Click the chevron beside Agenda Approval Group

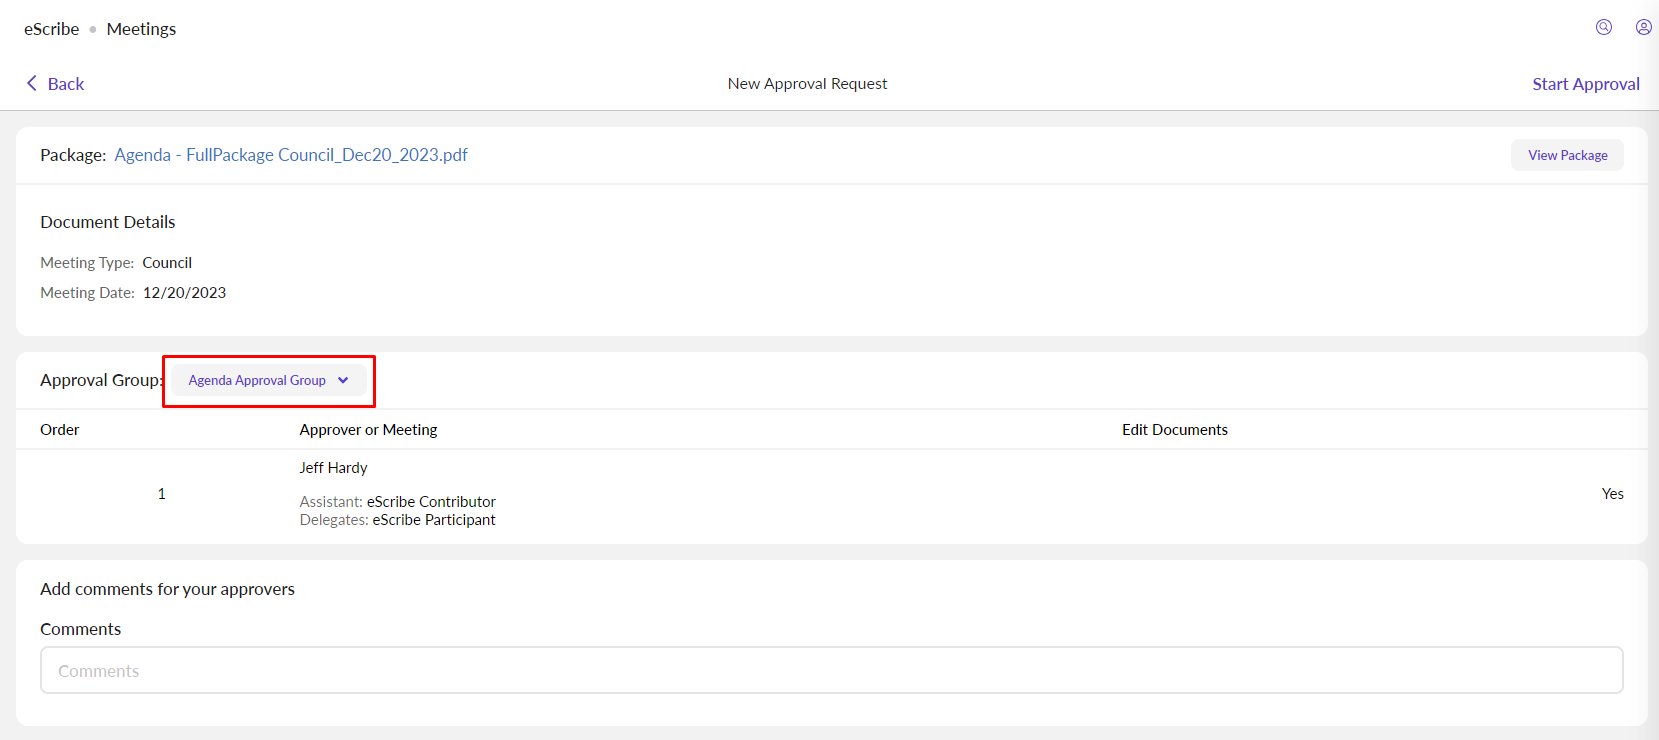pyautogui.click(x=343, y=380)
